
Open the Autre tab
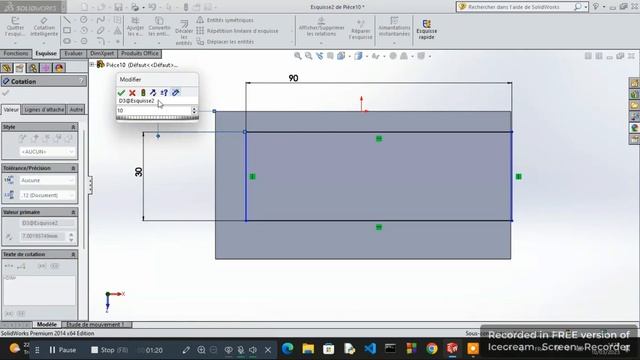coord(76,109)
